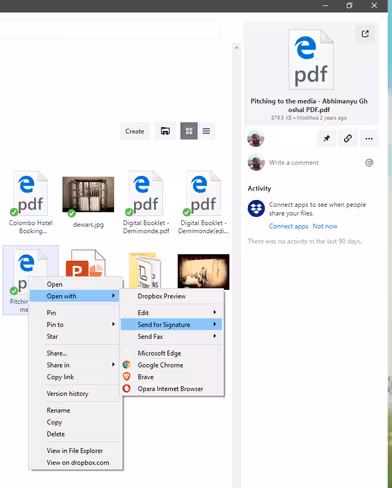Select Copy link in context menu

(75, 377)
